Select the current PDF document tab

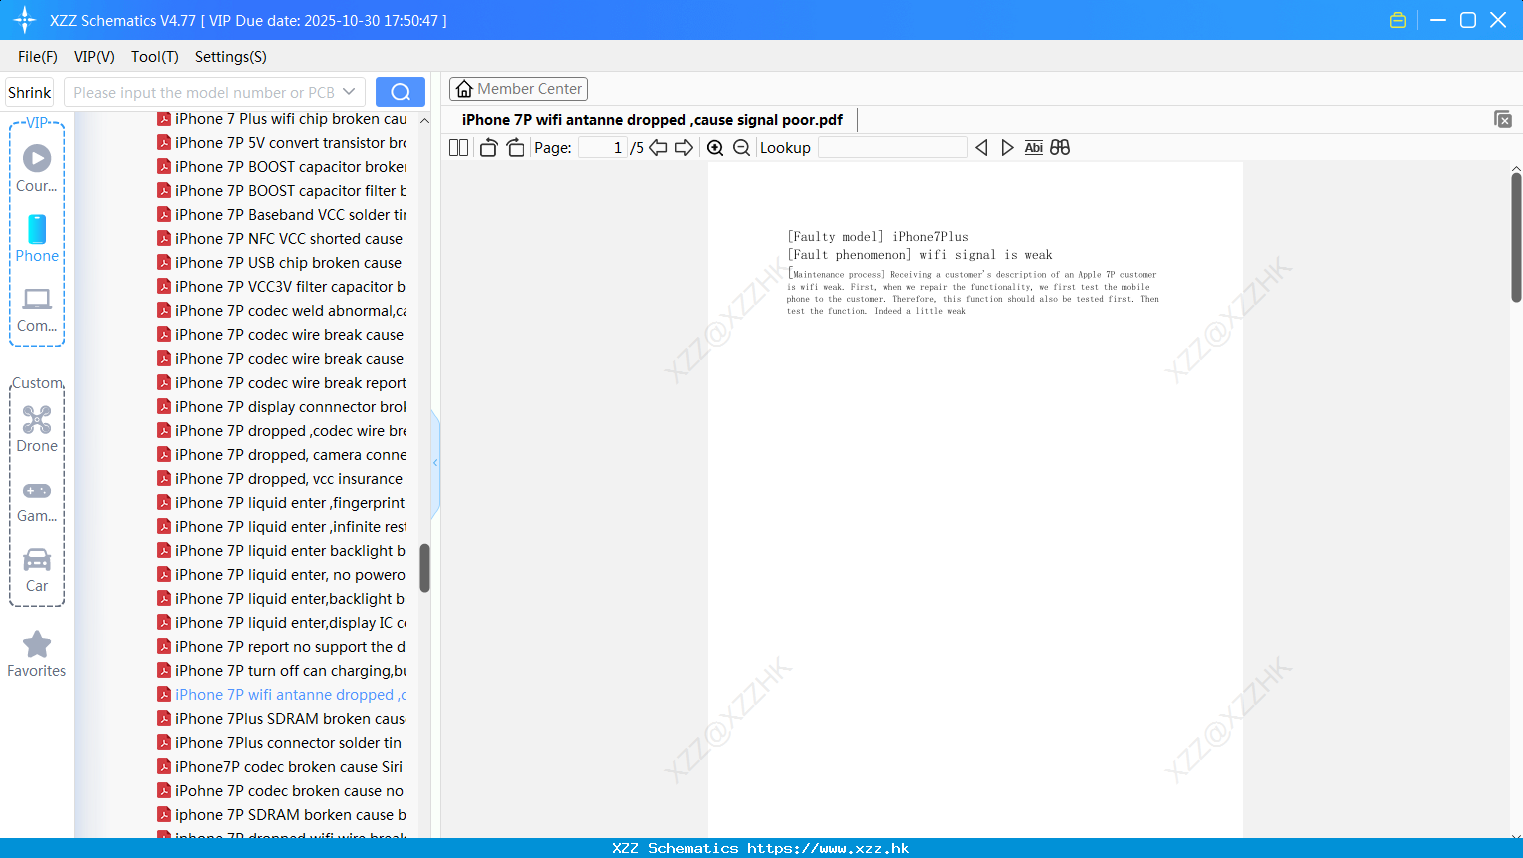[652, 120]
